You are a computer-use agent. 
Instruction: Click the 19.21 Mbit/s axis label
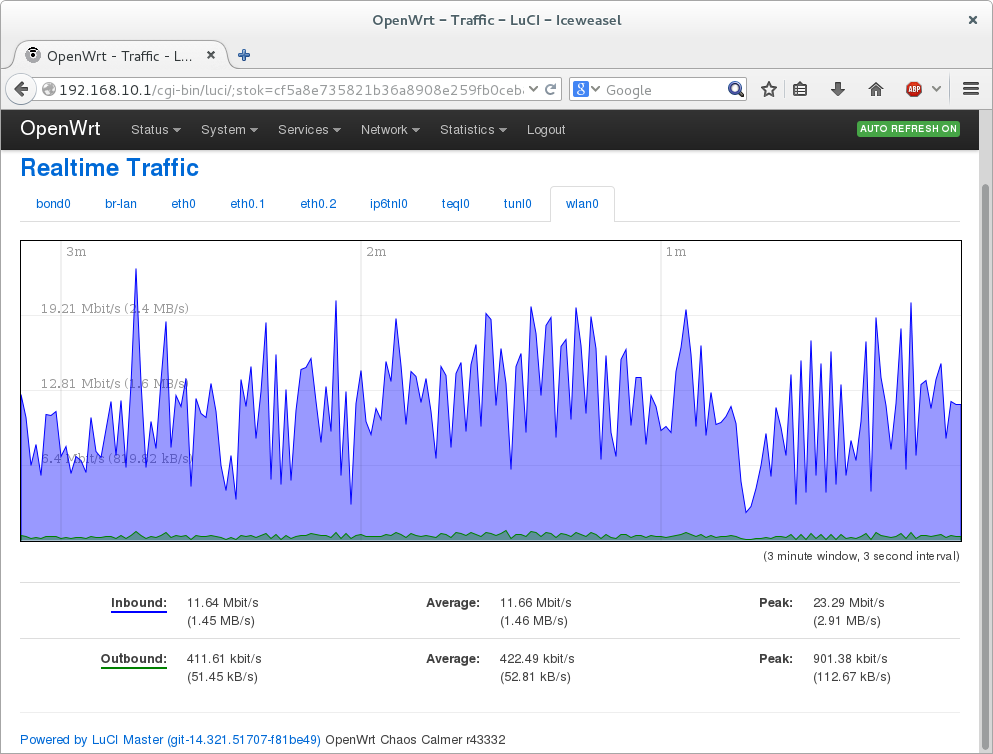click(x=115, y=308)
